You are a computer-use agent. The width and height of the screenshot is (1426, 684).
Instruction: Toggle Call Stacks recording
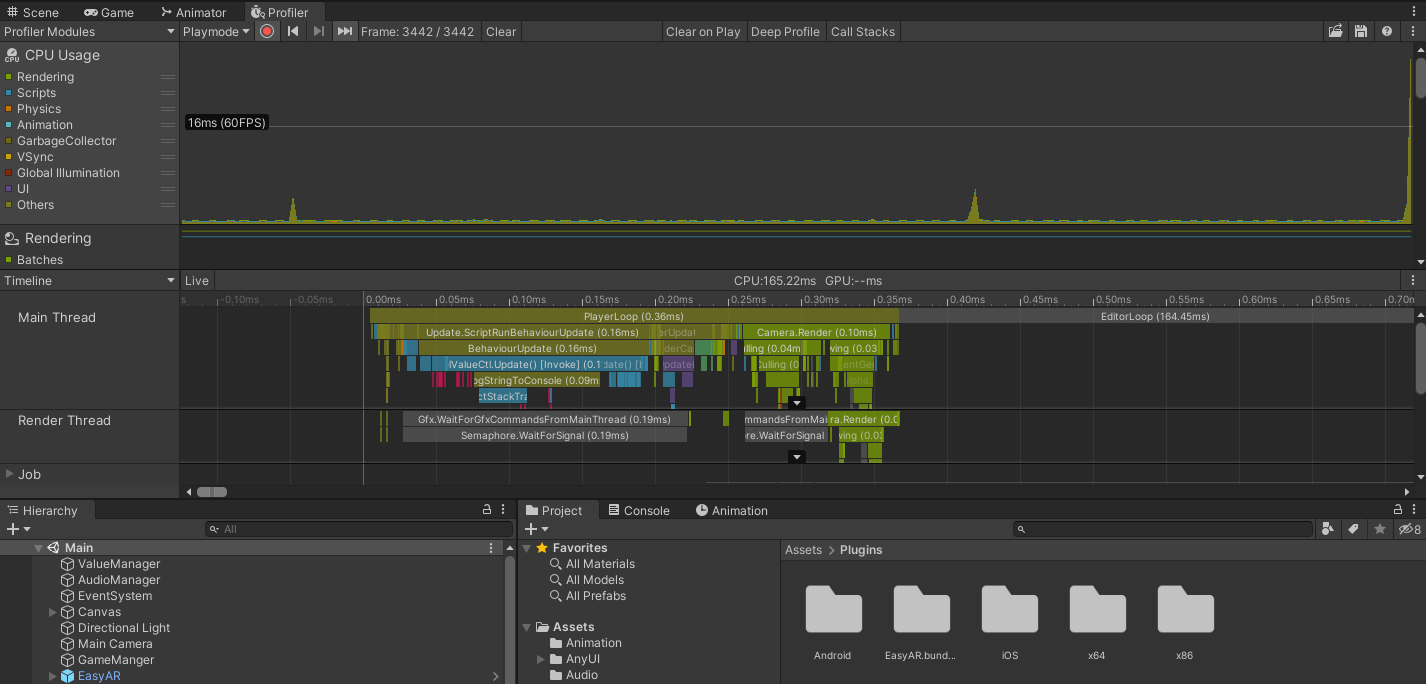point(863,32)
